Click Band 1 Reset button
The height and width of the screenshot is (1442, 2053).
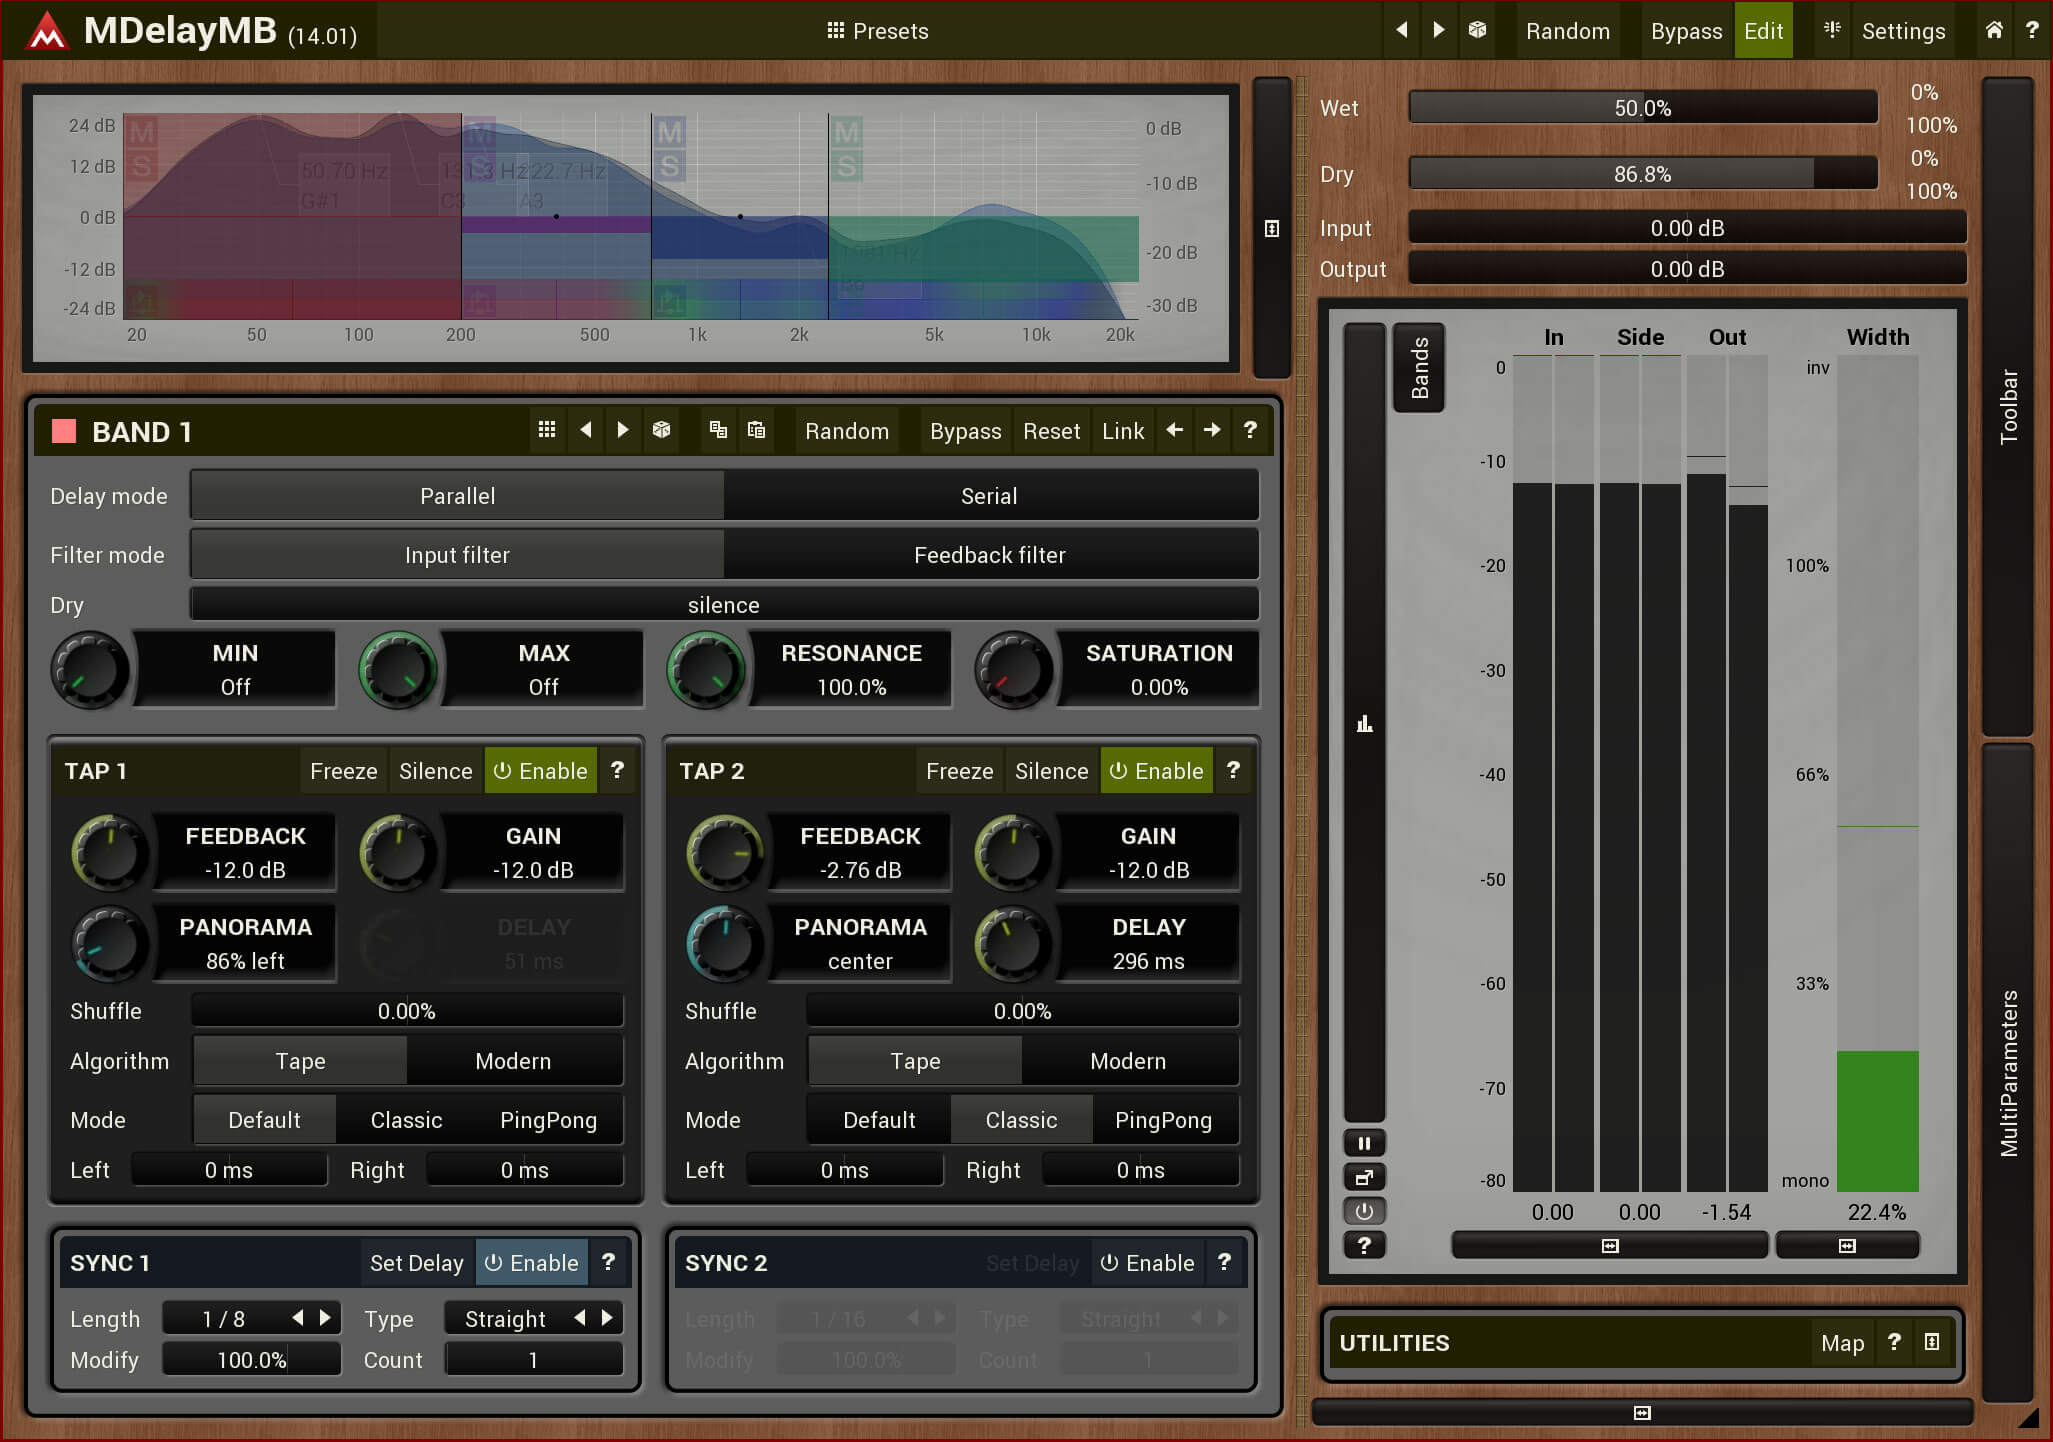pyautogui.click(x=1051, y=431)
